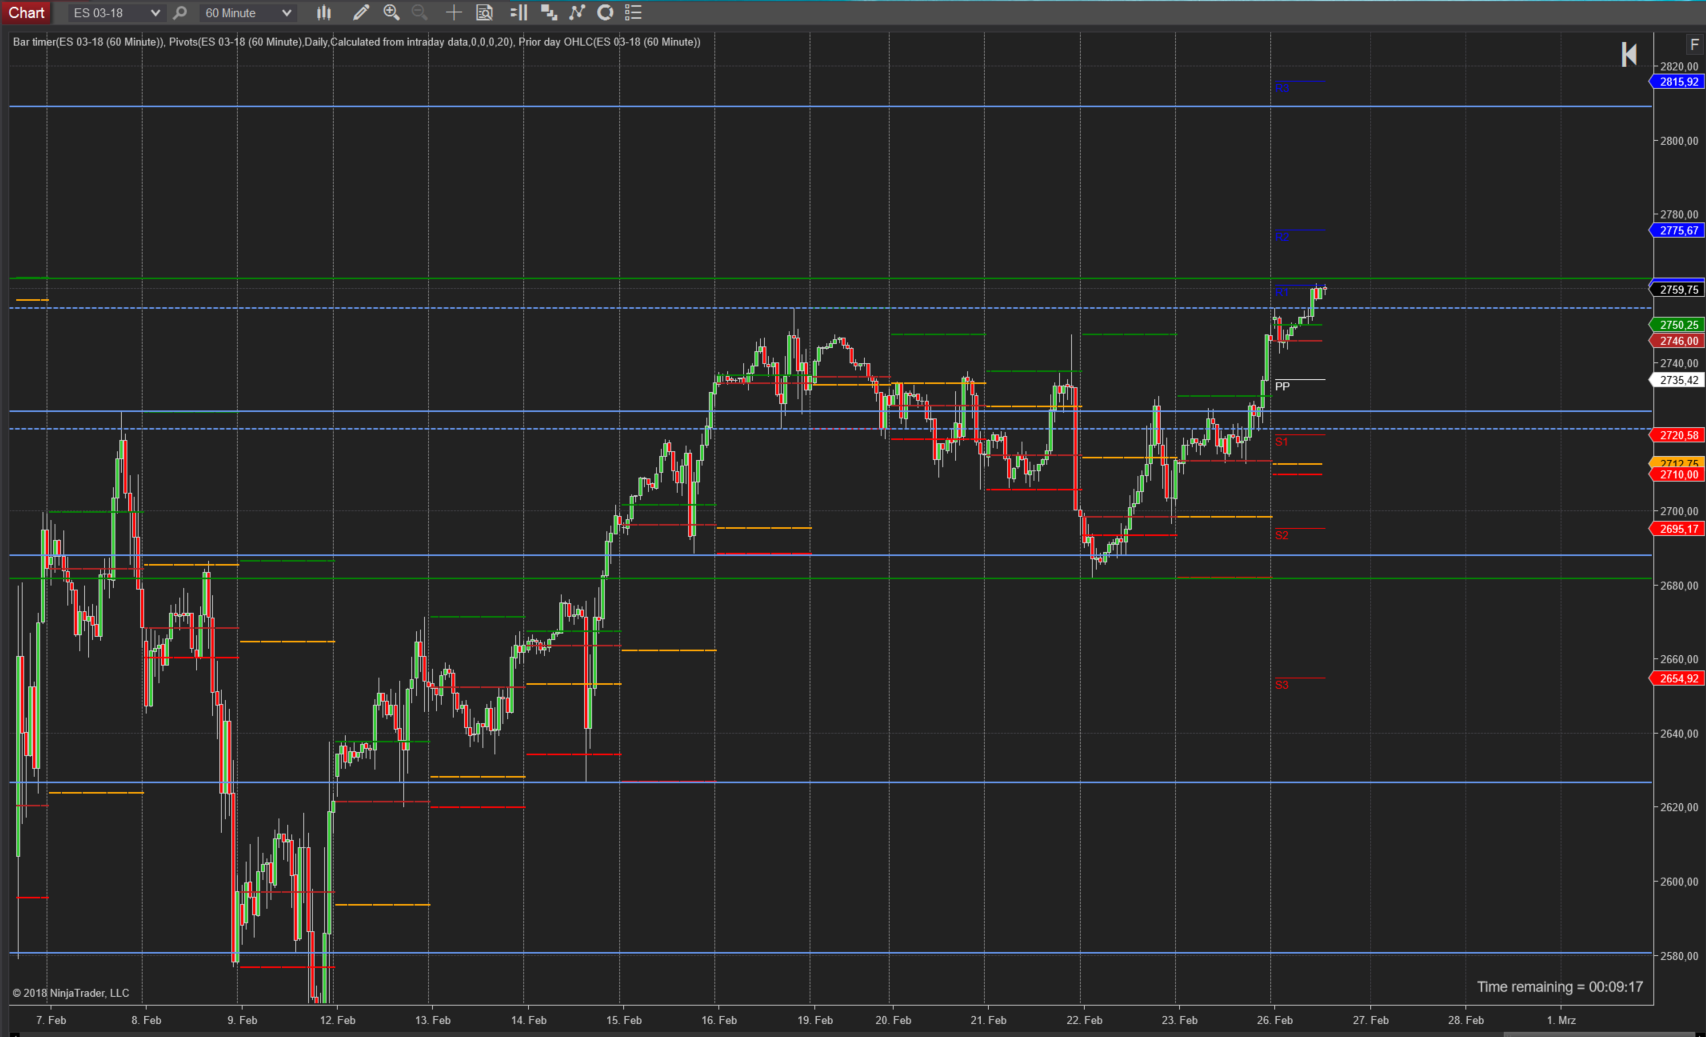Click the 2759,75 current price marker
The width and height of the screenshot is (1706, 1037).
1676,290
